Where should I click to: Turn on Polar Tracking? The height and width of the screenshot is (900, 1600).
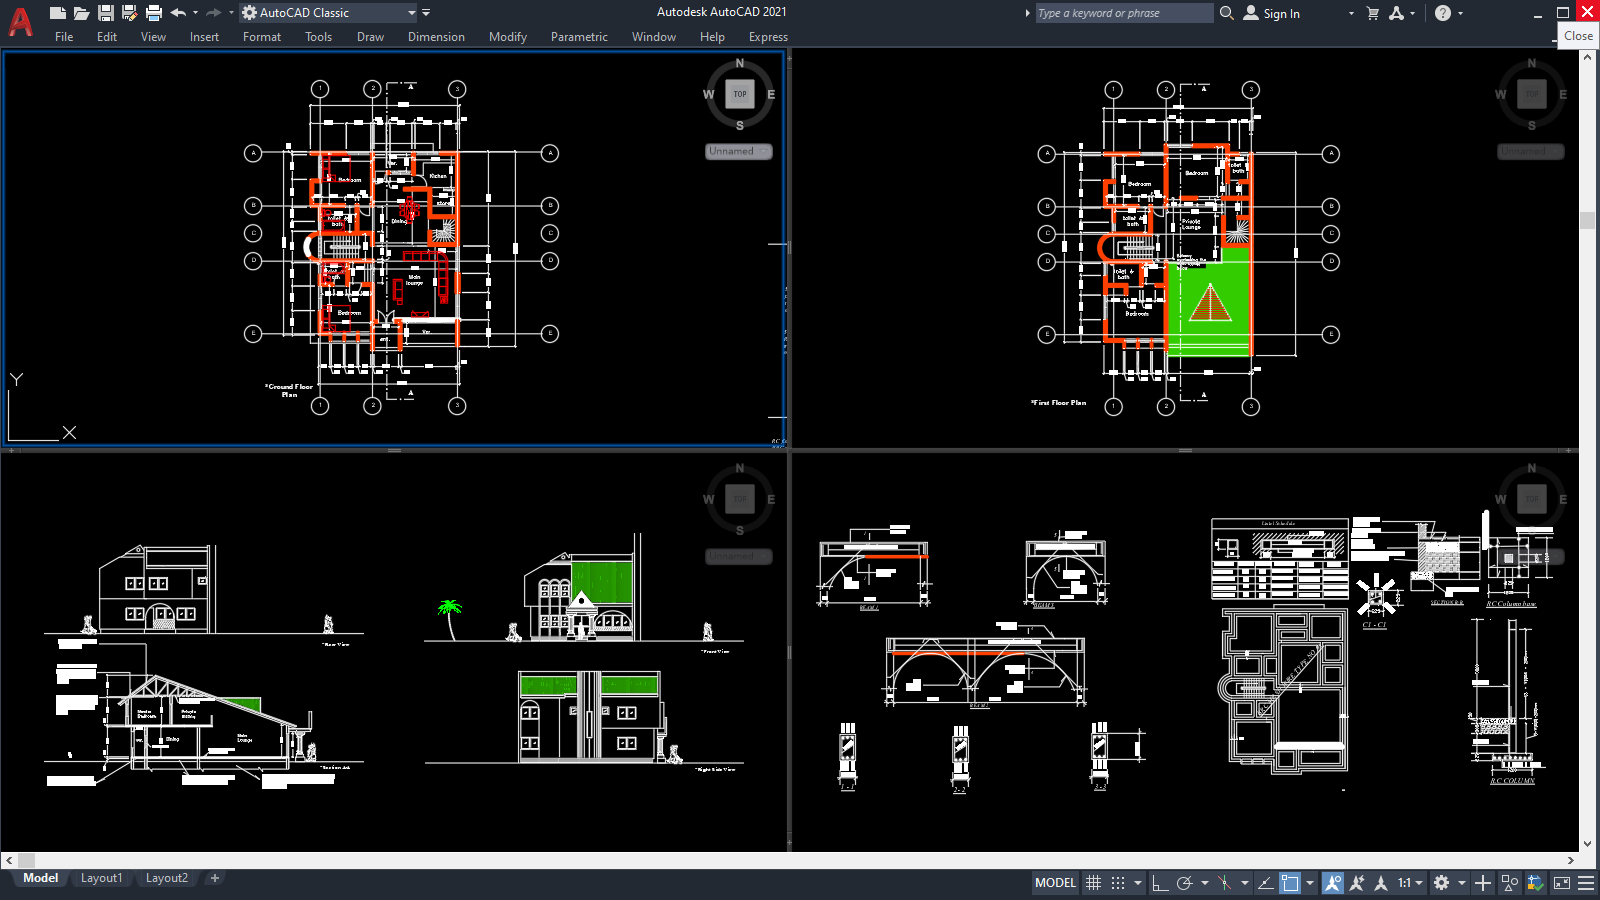1187,882
